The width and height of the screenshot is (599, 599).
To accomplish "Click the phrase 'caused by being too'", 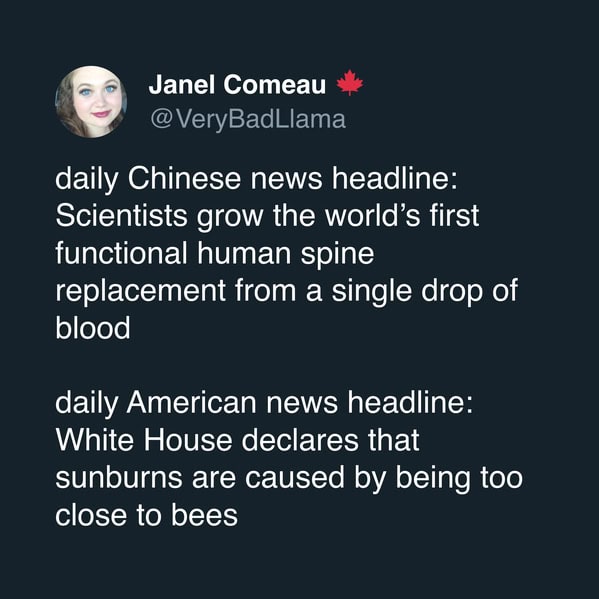I will tap(384, 478).
